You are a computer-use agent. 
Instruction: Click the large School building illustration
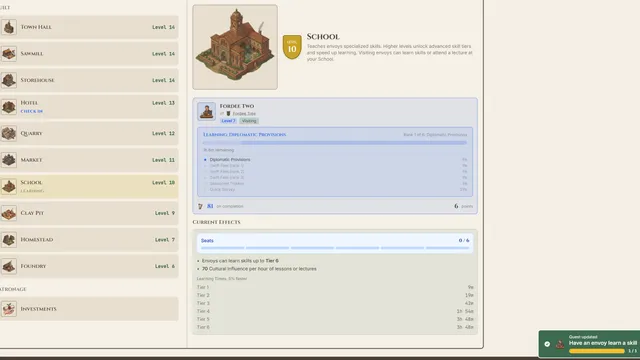[235, 47]
